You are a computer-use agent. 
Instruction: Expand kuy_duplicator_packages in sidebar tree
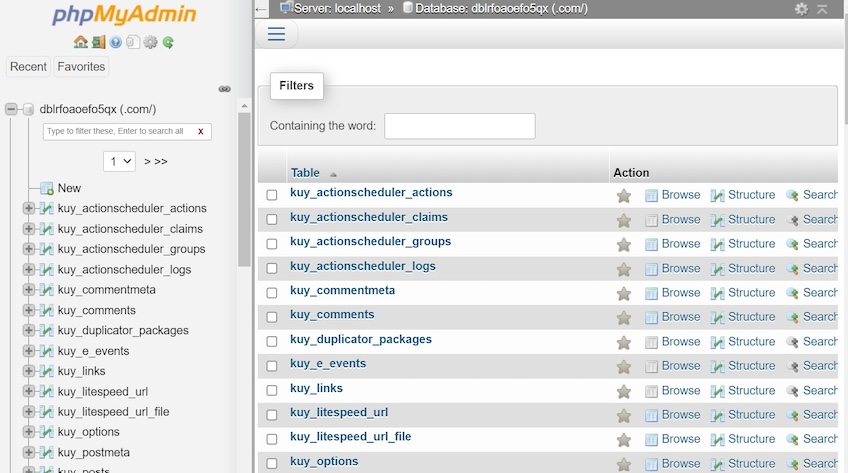tap(29, 330)
